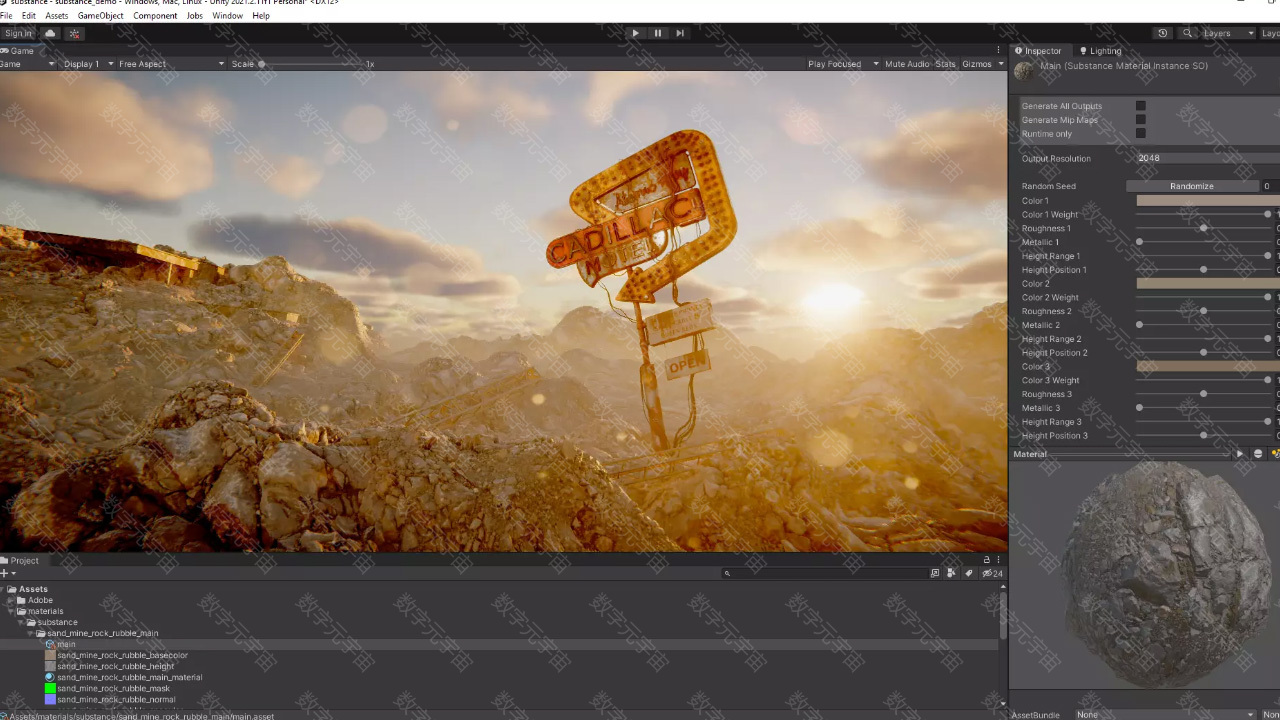Screen dimensions: 1280x720
Task: Play the Material preview animation
Action: (x=1239, y=454)
